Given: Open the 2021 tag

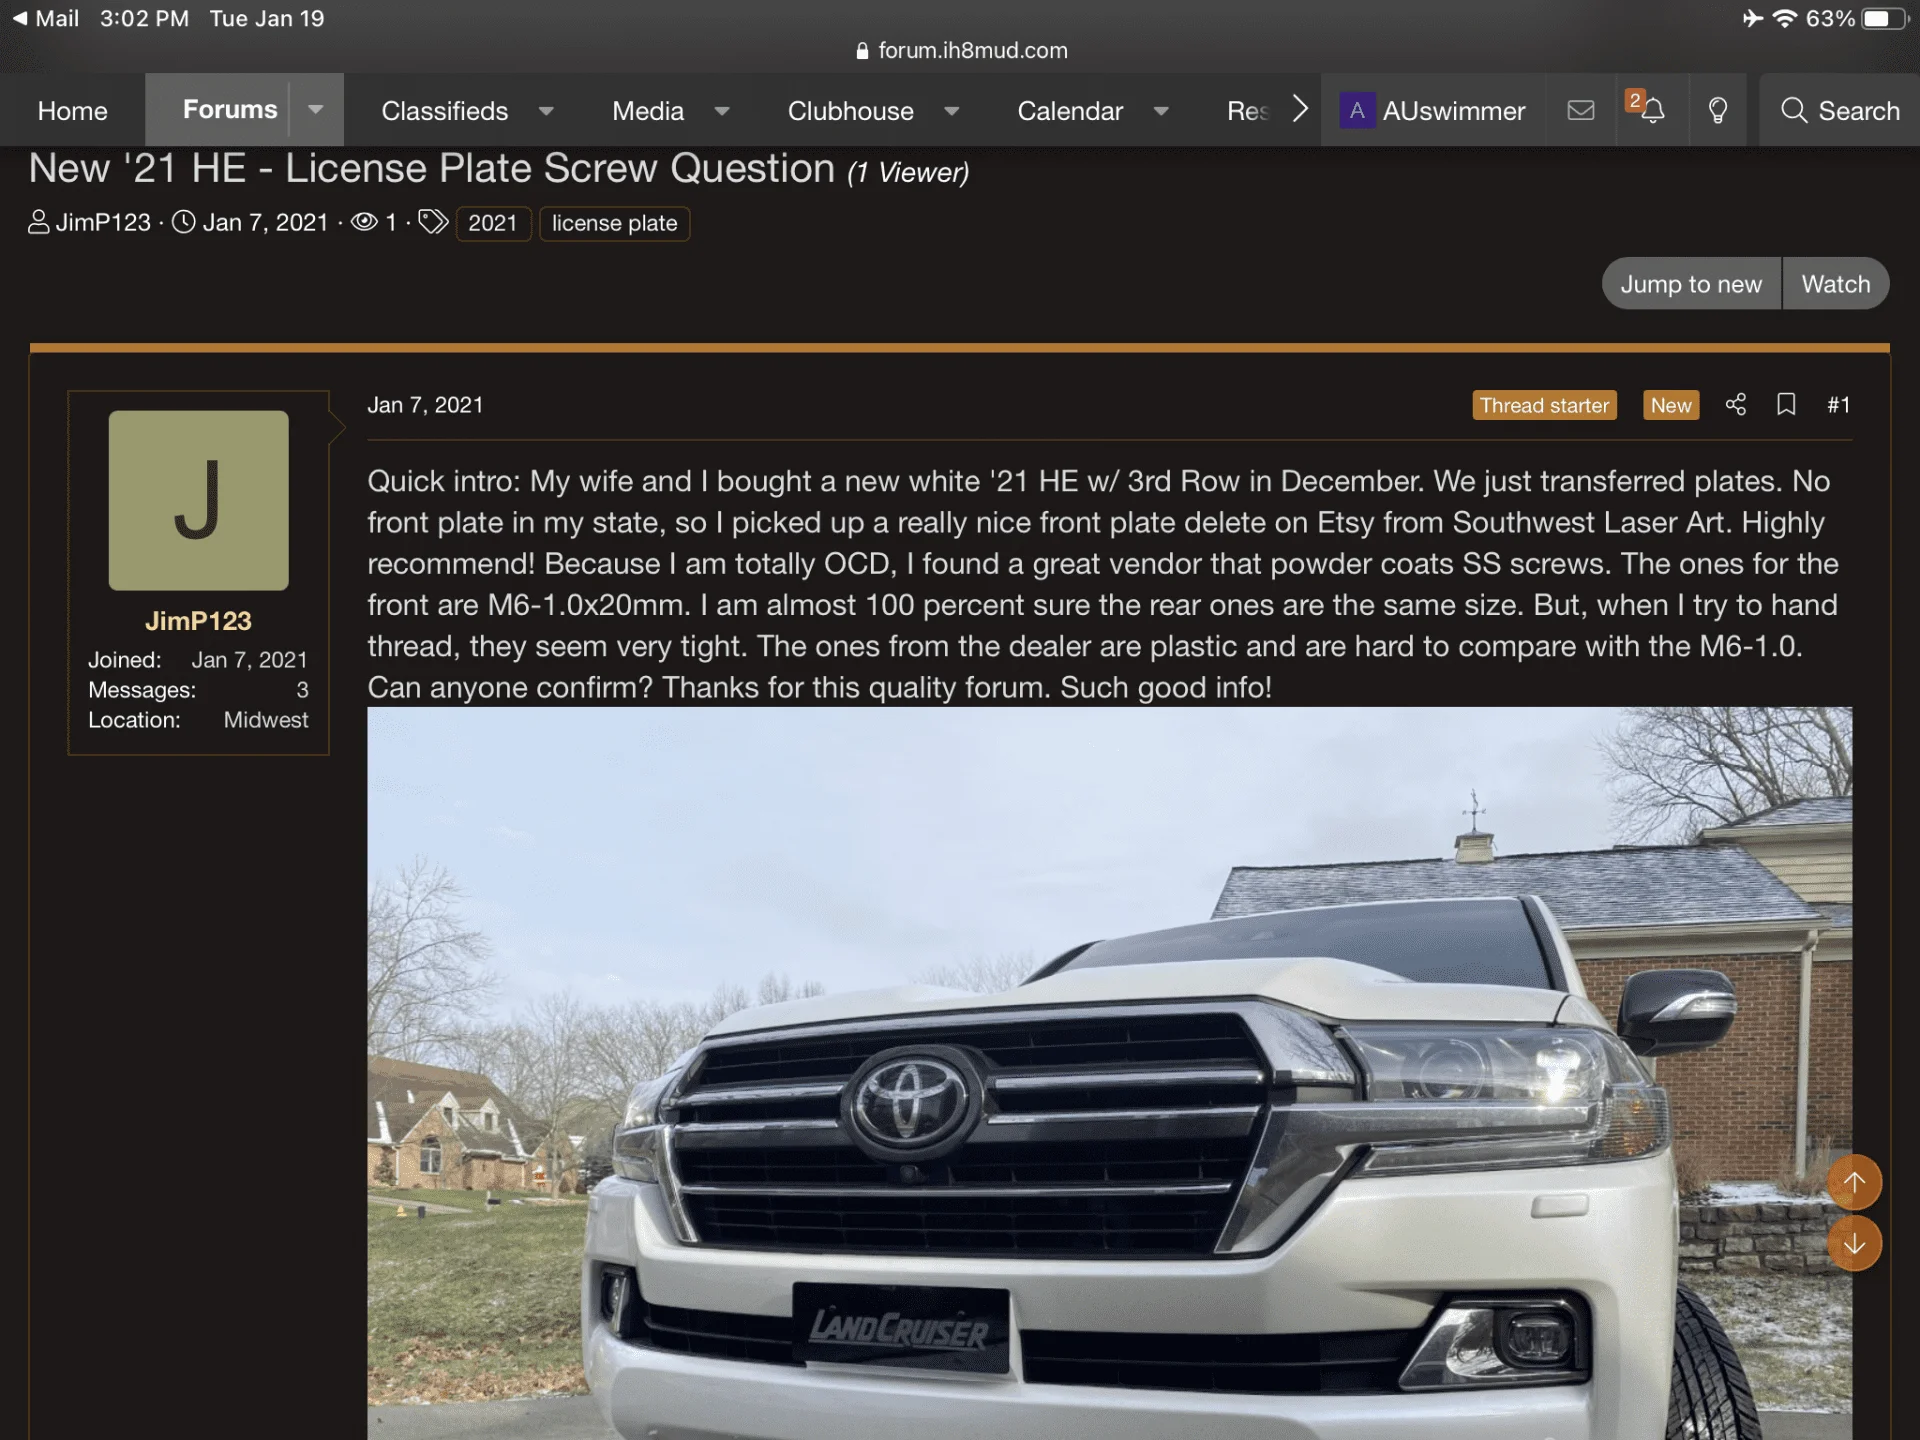Looking at the screenshot, I should [x=493, y=223].
